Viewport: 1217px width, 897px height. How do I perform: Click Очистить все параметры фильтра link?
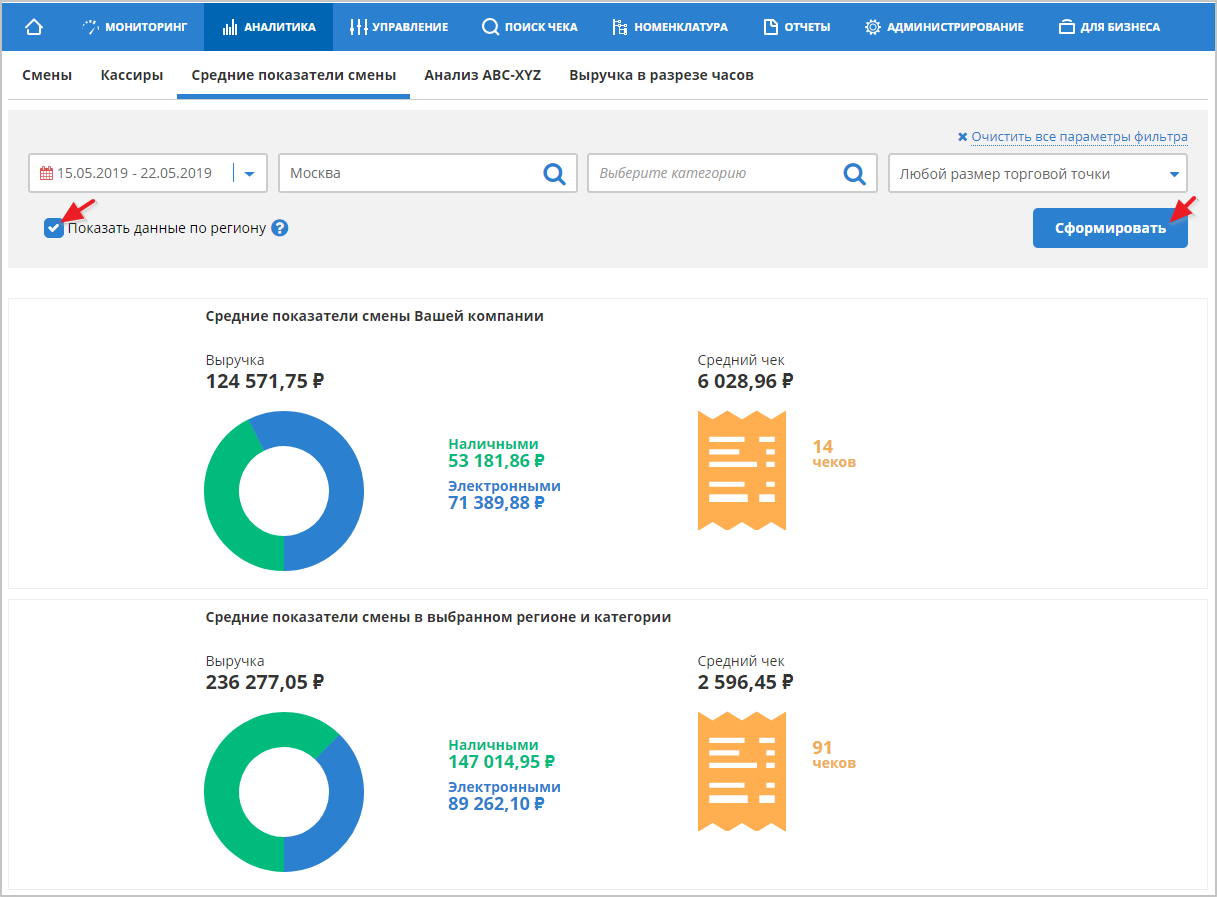tap(1072, 137)
